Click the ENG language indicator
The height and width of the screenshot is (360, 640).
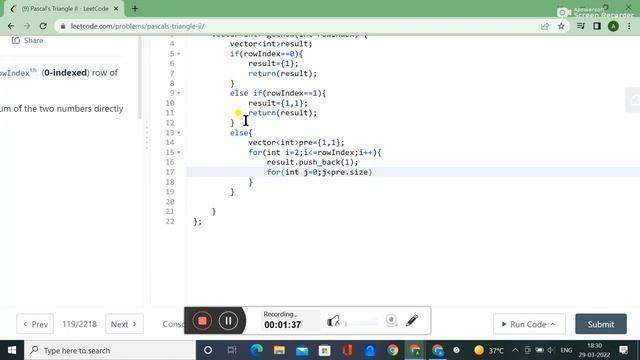pyautogui.click(x=566, y=350)
